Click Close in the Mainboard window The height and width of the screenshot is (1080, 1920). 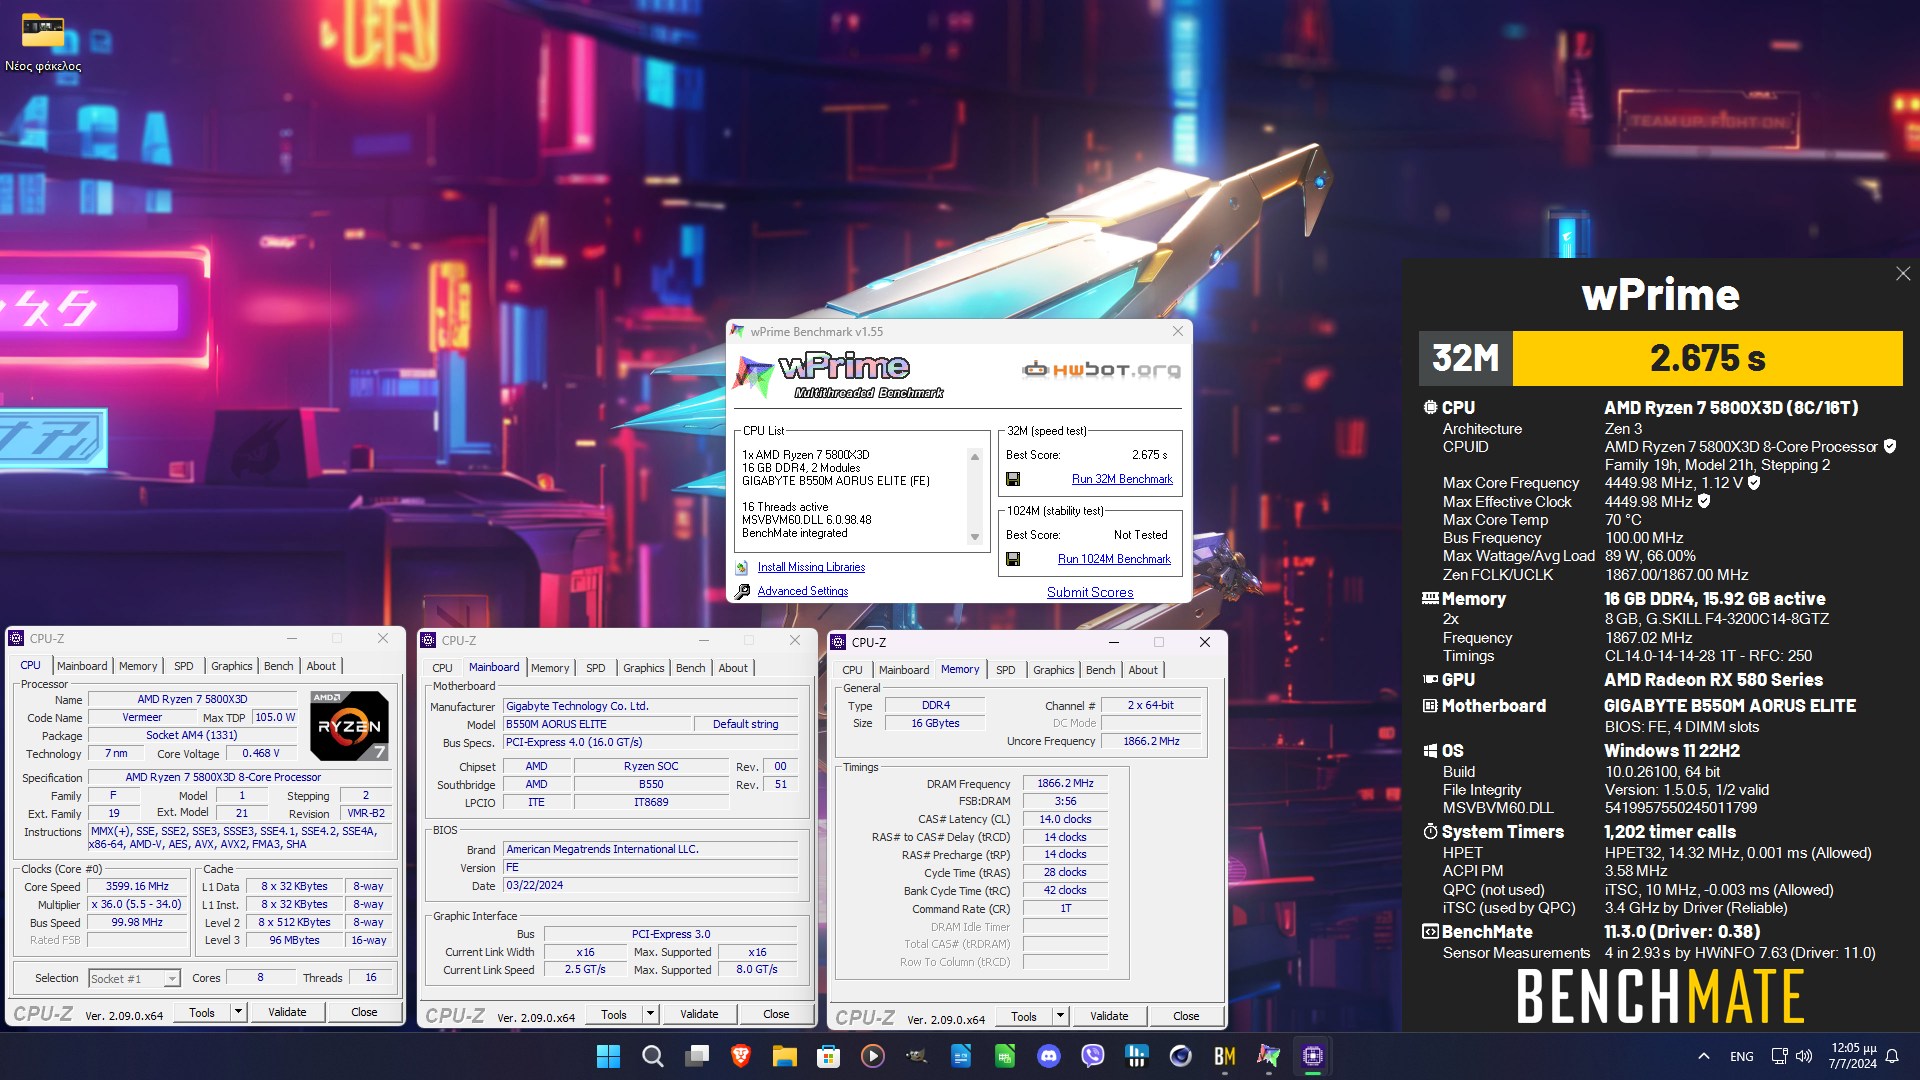(776, 1014)
